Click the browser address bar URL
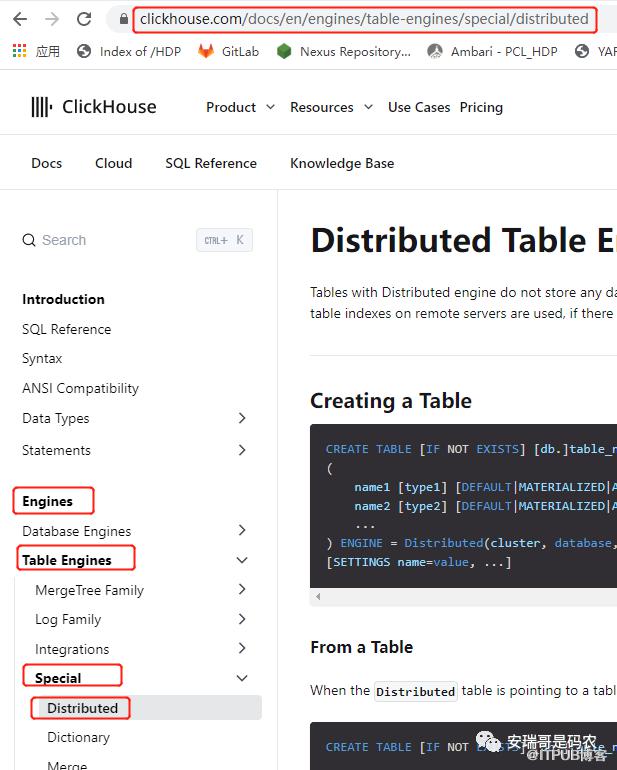Image resolution: width=617 pixels, height=770 pixels. coord(364,19)
